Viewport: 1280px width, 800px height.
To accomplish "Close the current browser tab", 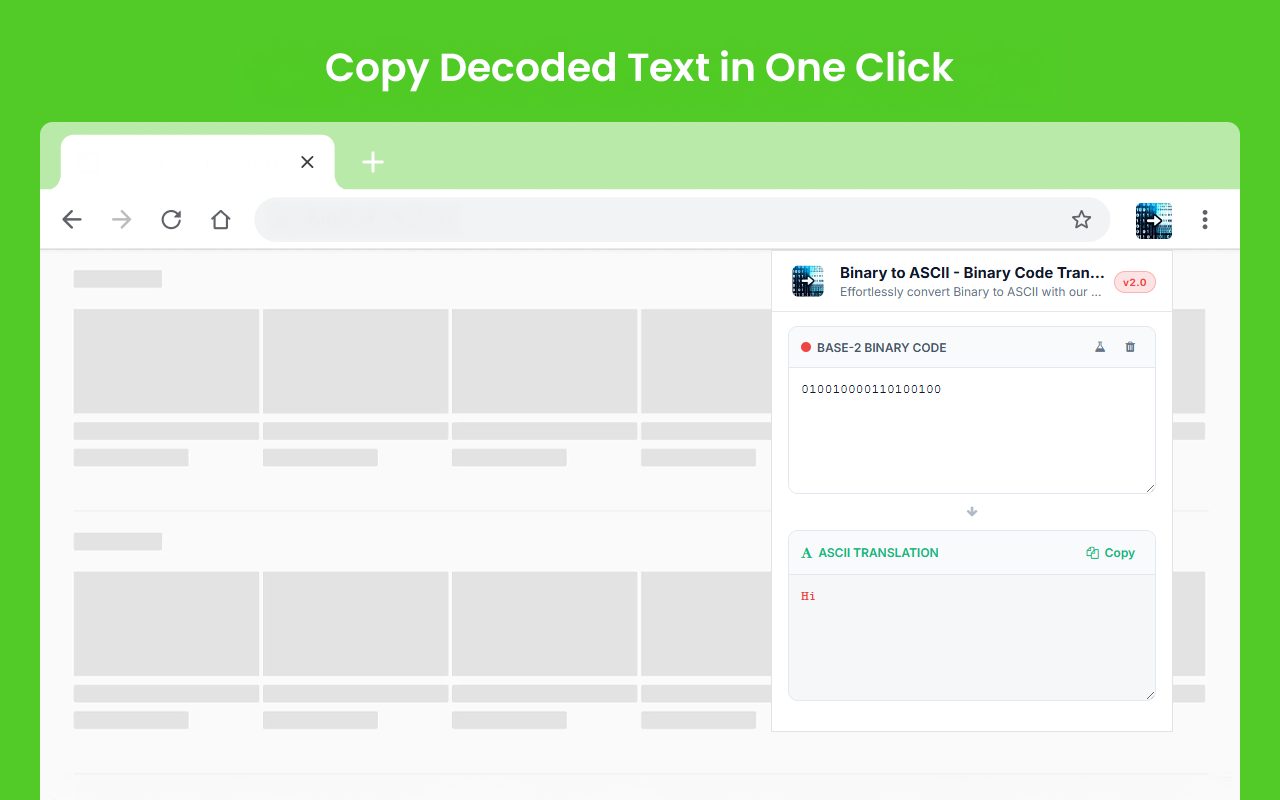I will [307, 162].
